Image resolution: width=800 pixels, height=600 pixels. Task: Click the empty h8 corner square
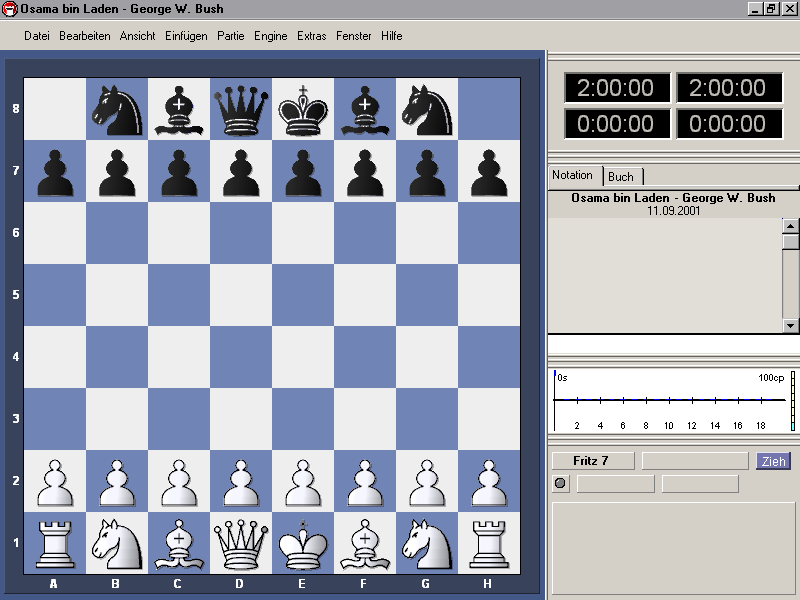point(489,109)
